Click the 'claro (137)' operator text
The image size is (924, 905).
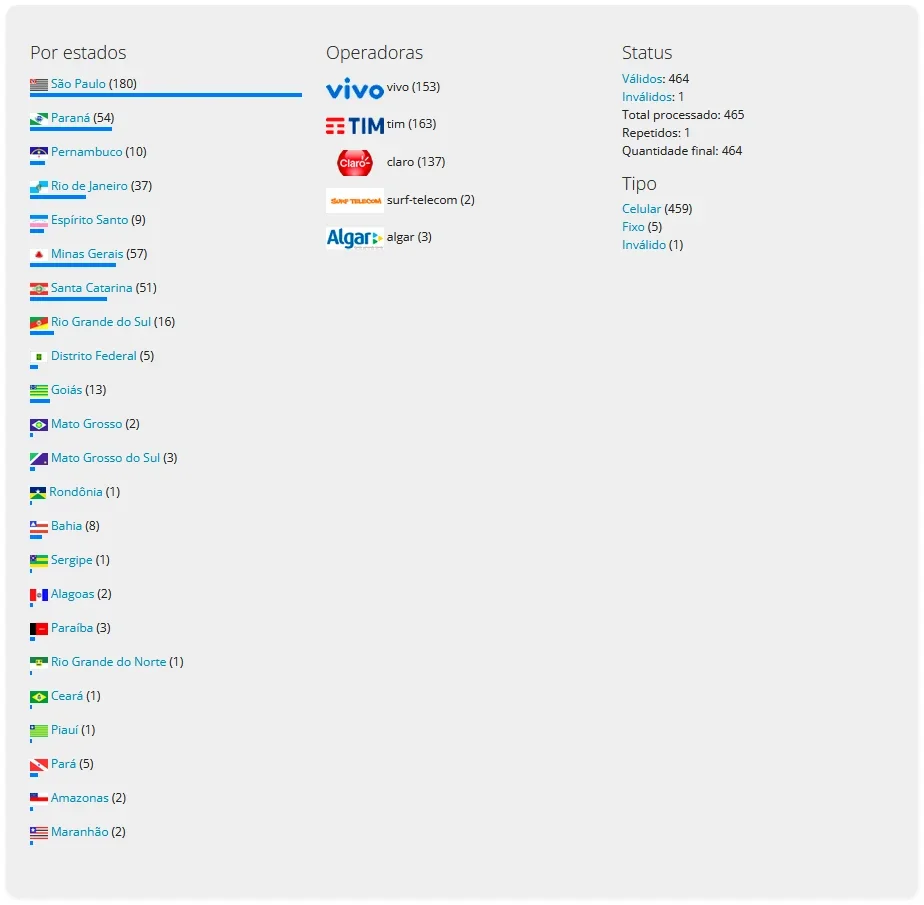tap(416, 162)
